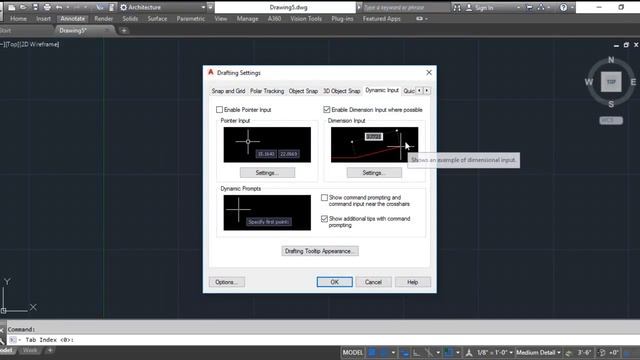
Task: Click the MODEL status bar button
Action: coord(353,353)
